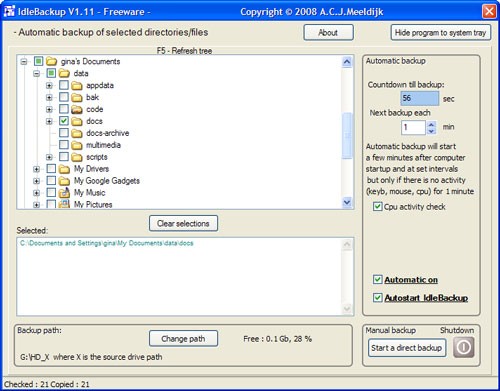Viewport: 500px width, 391px height.
Task: Start a direct backup
Action: click(407, 348)
